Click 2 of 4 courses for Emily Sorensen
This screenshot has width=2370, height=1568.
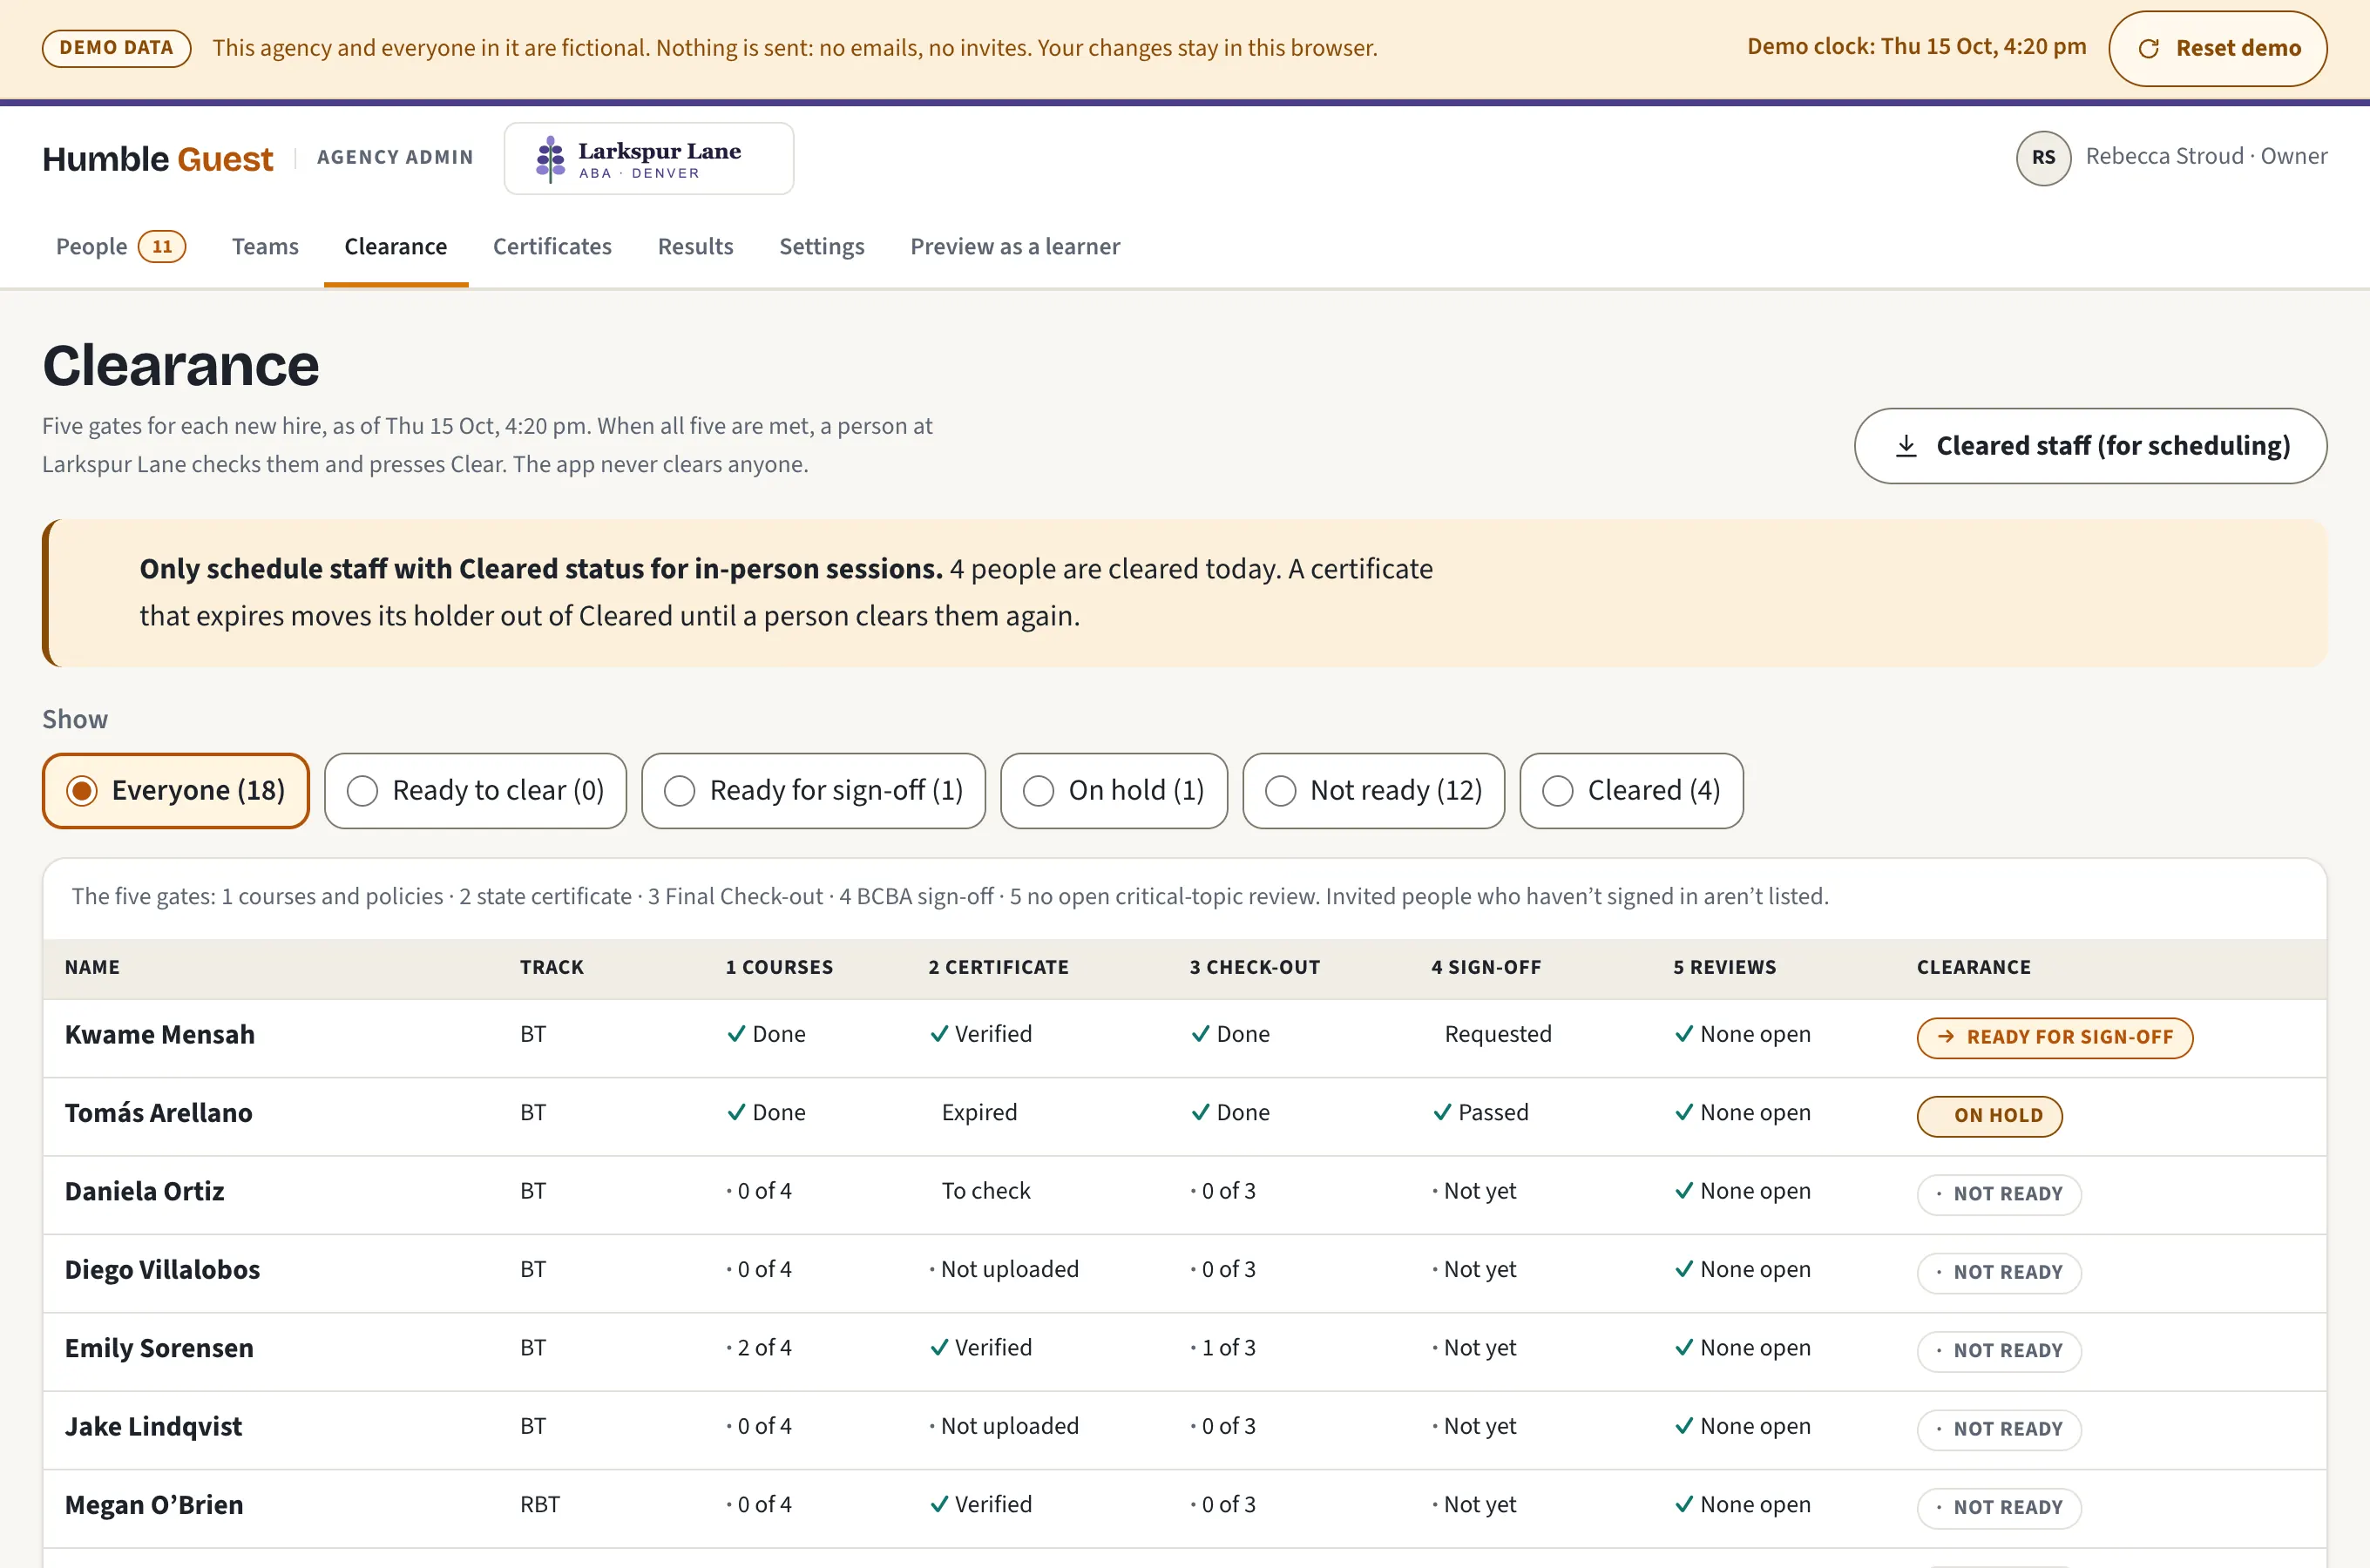(x=758, y=1348)
